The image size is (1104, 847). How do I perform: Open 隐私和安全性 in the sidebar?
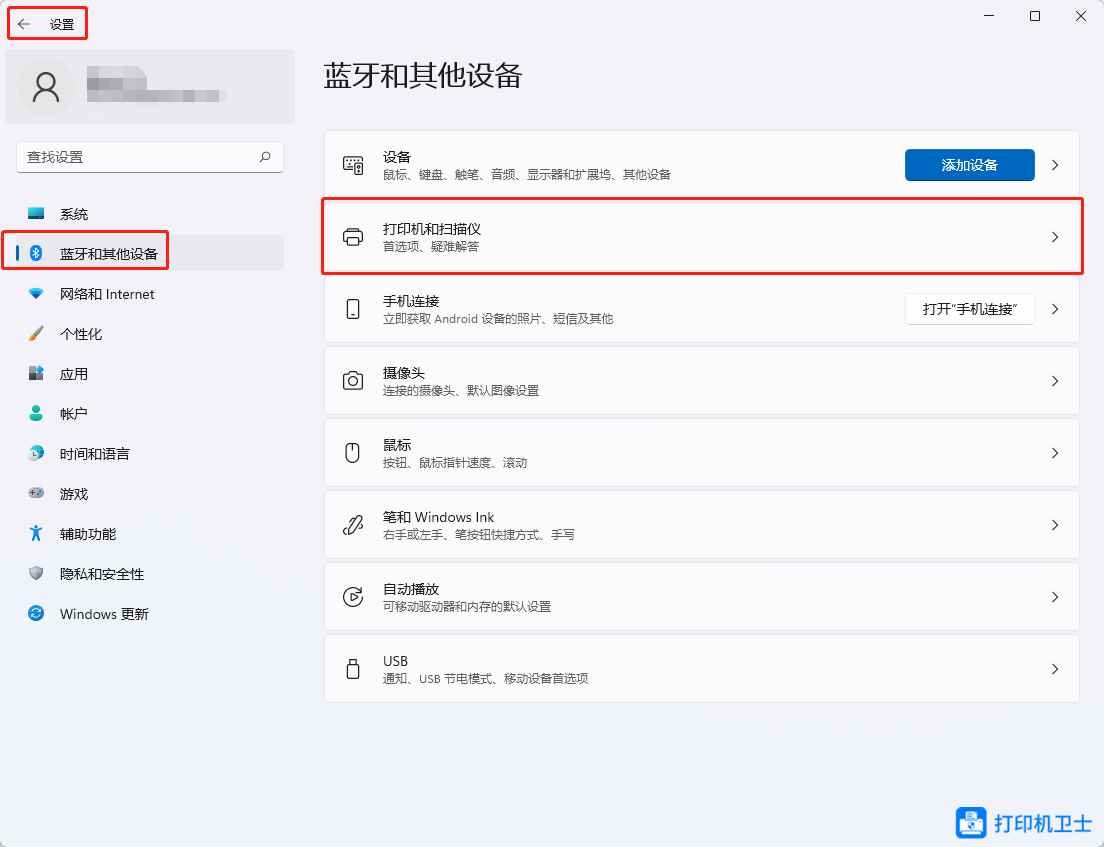tap(150, 574)
